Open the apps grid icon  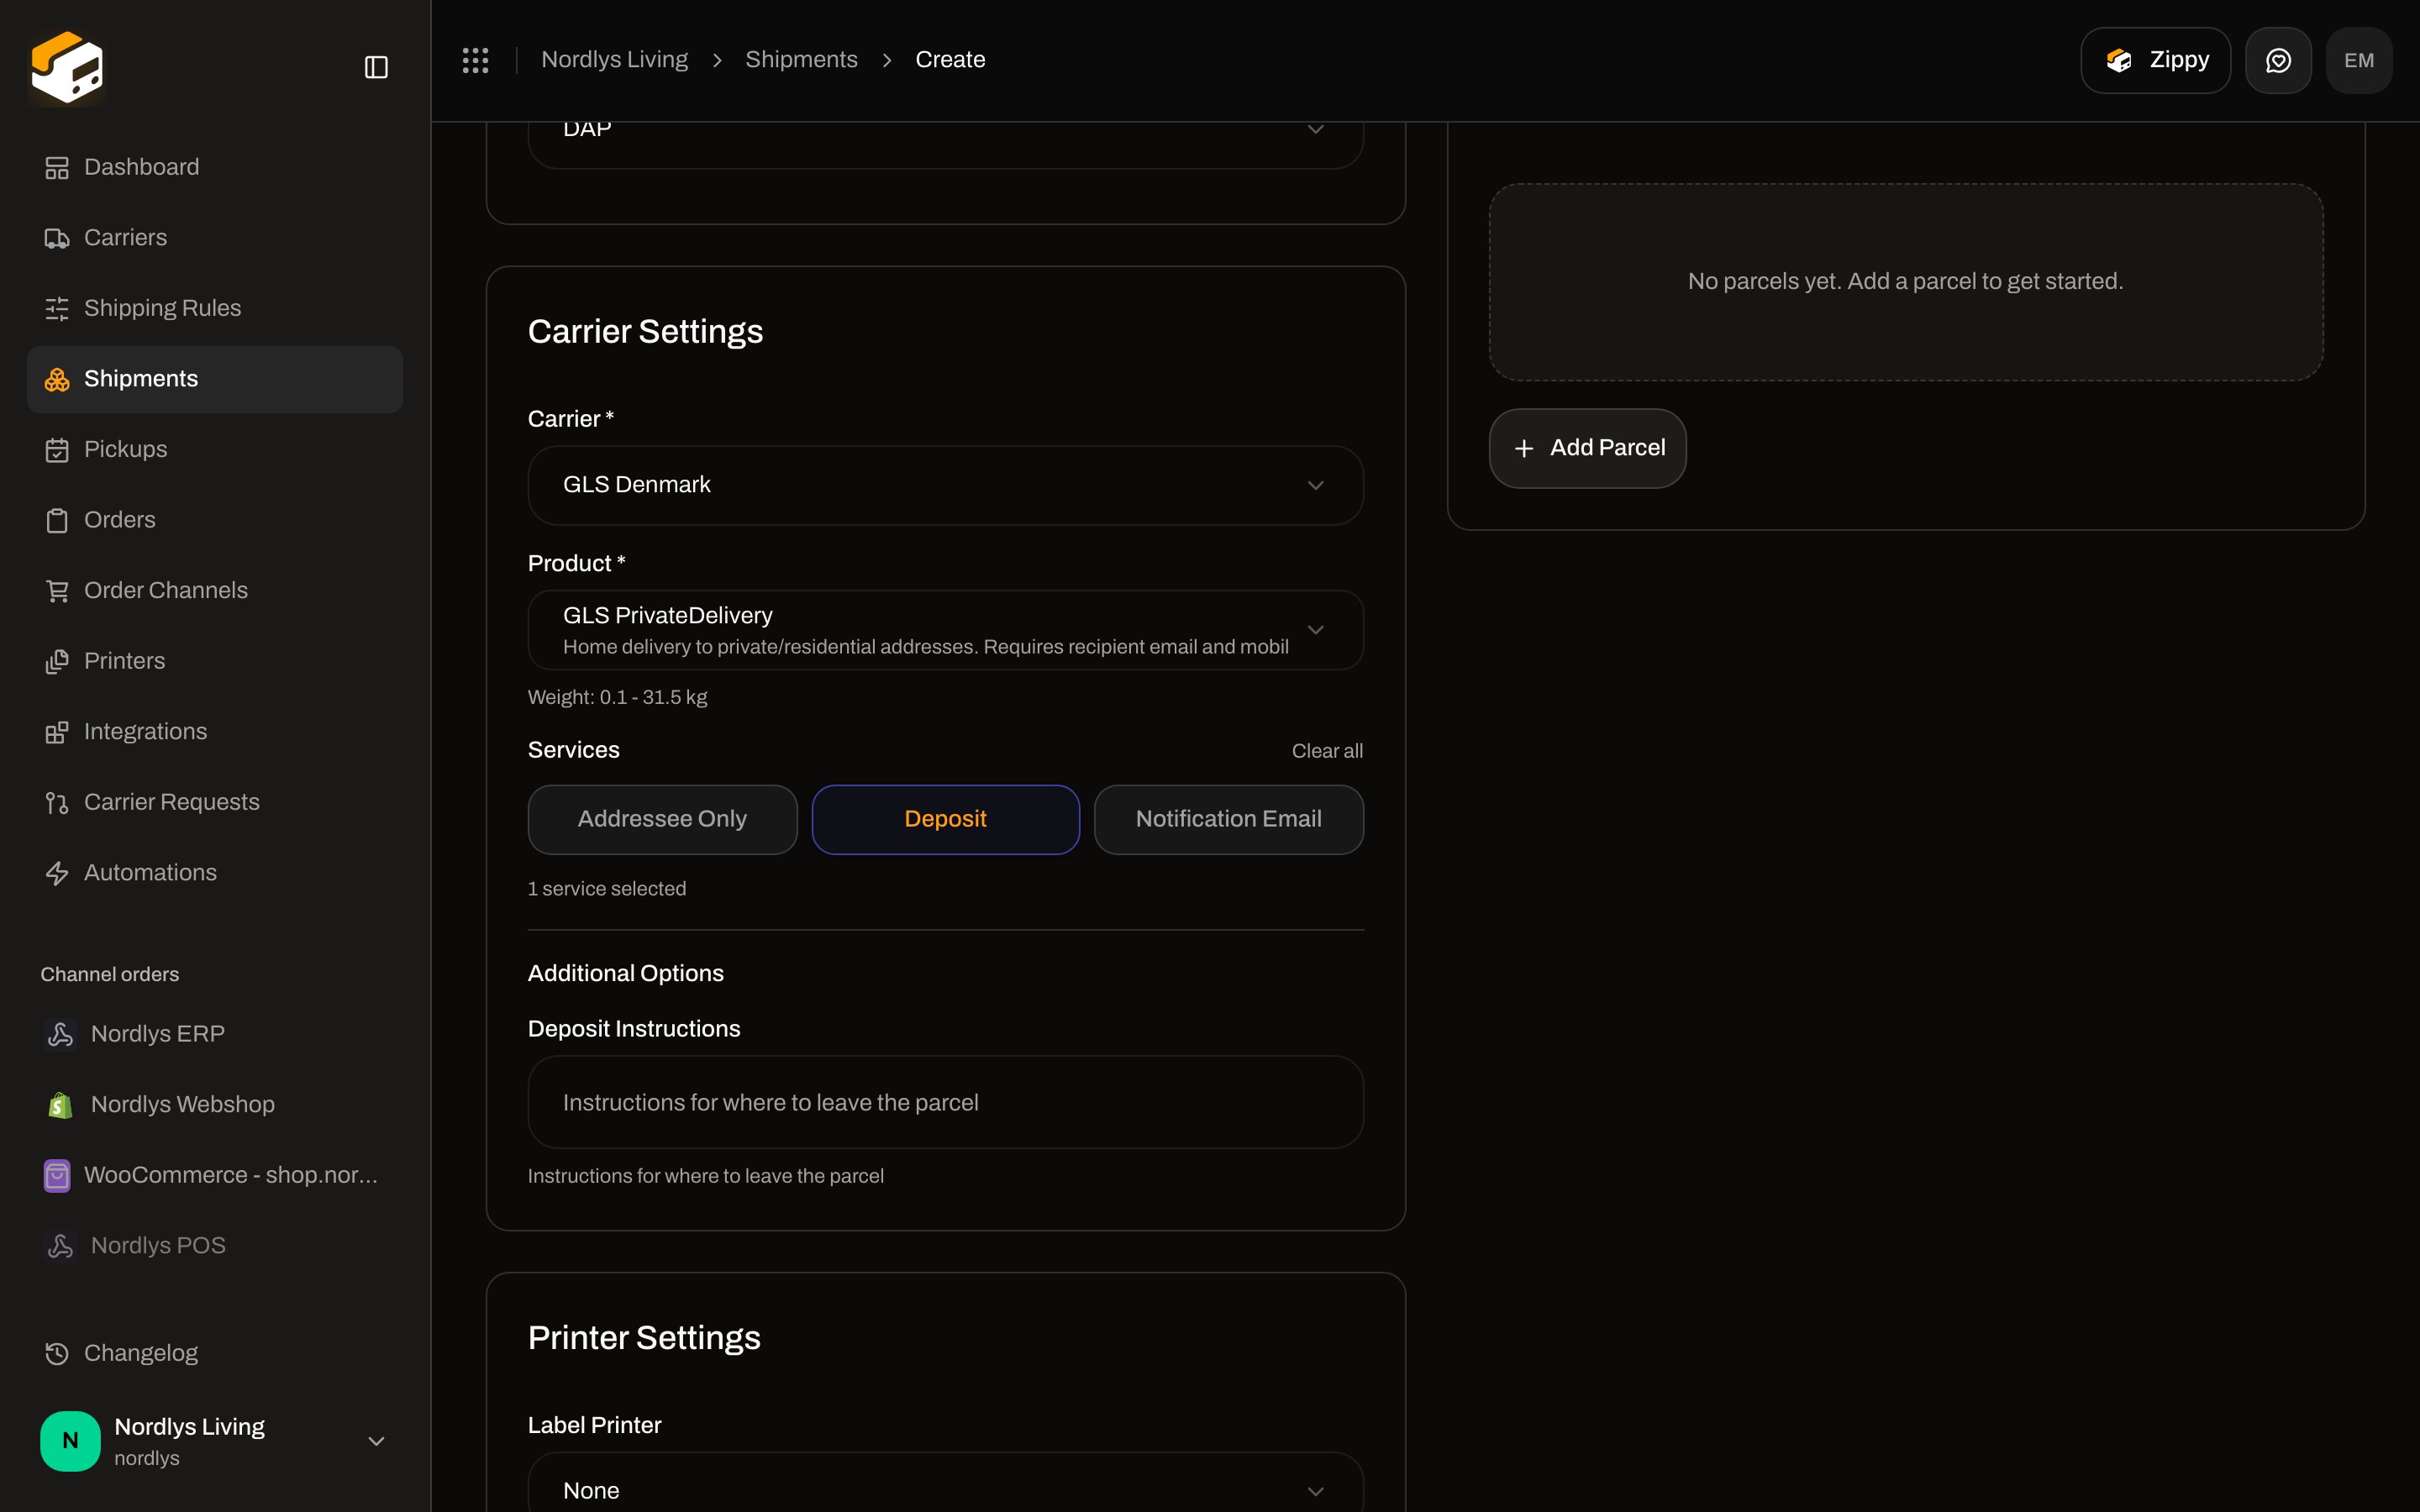[x=475, y=60]
